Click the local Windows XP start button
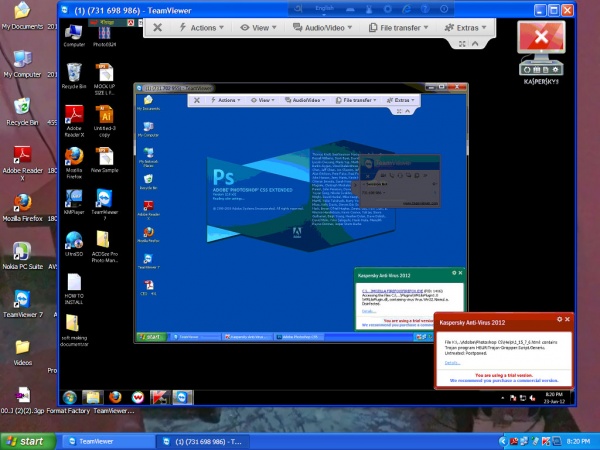Image resolution: width=600 pixels, height=450 pixels. click(x=27, y=440)
